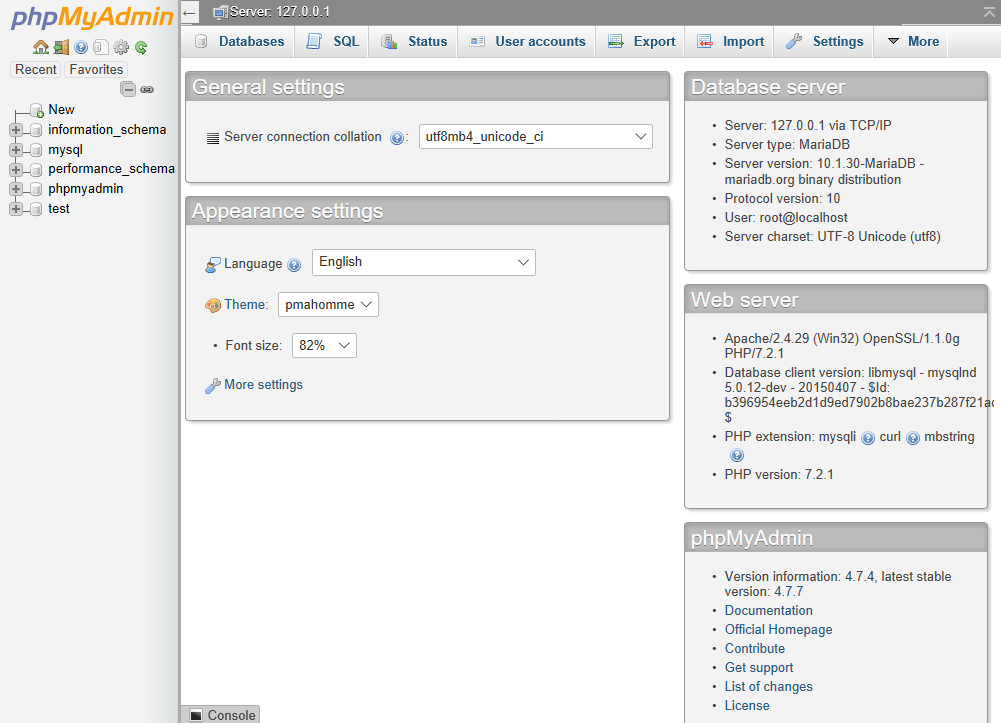Click the wrench icon beside More settings
The width and height of the screenshot is (1001, 723).
click(213, 385)
